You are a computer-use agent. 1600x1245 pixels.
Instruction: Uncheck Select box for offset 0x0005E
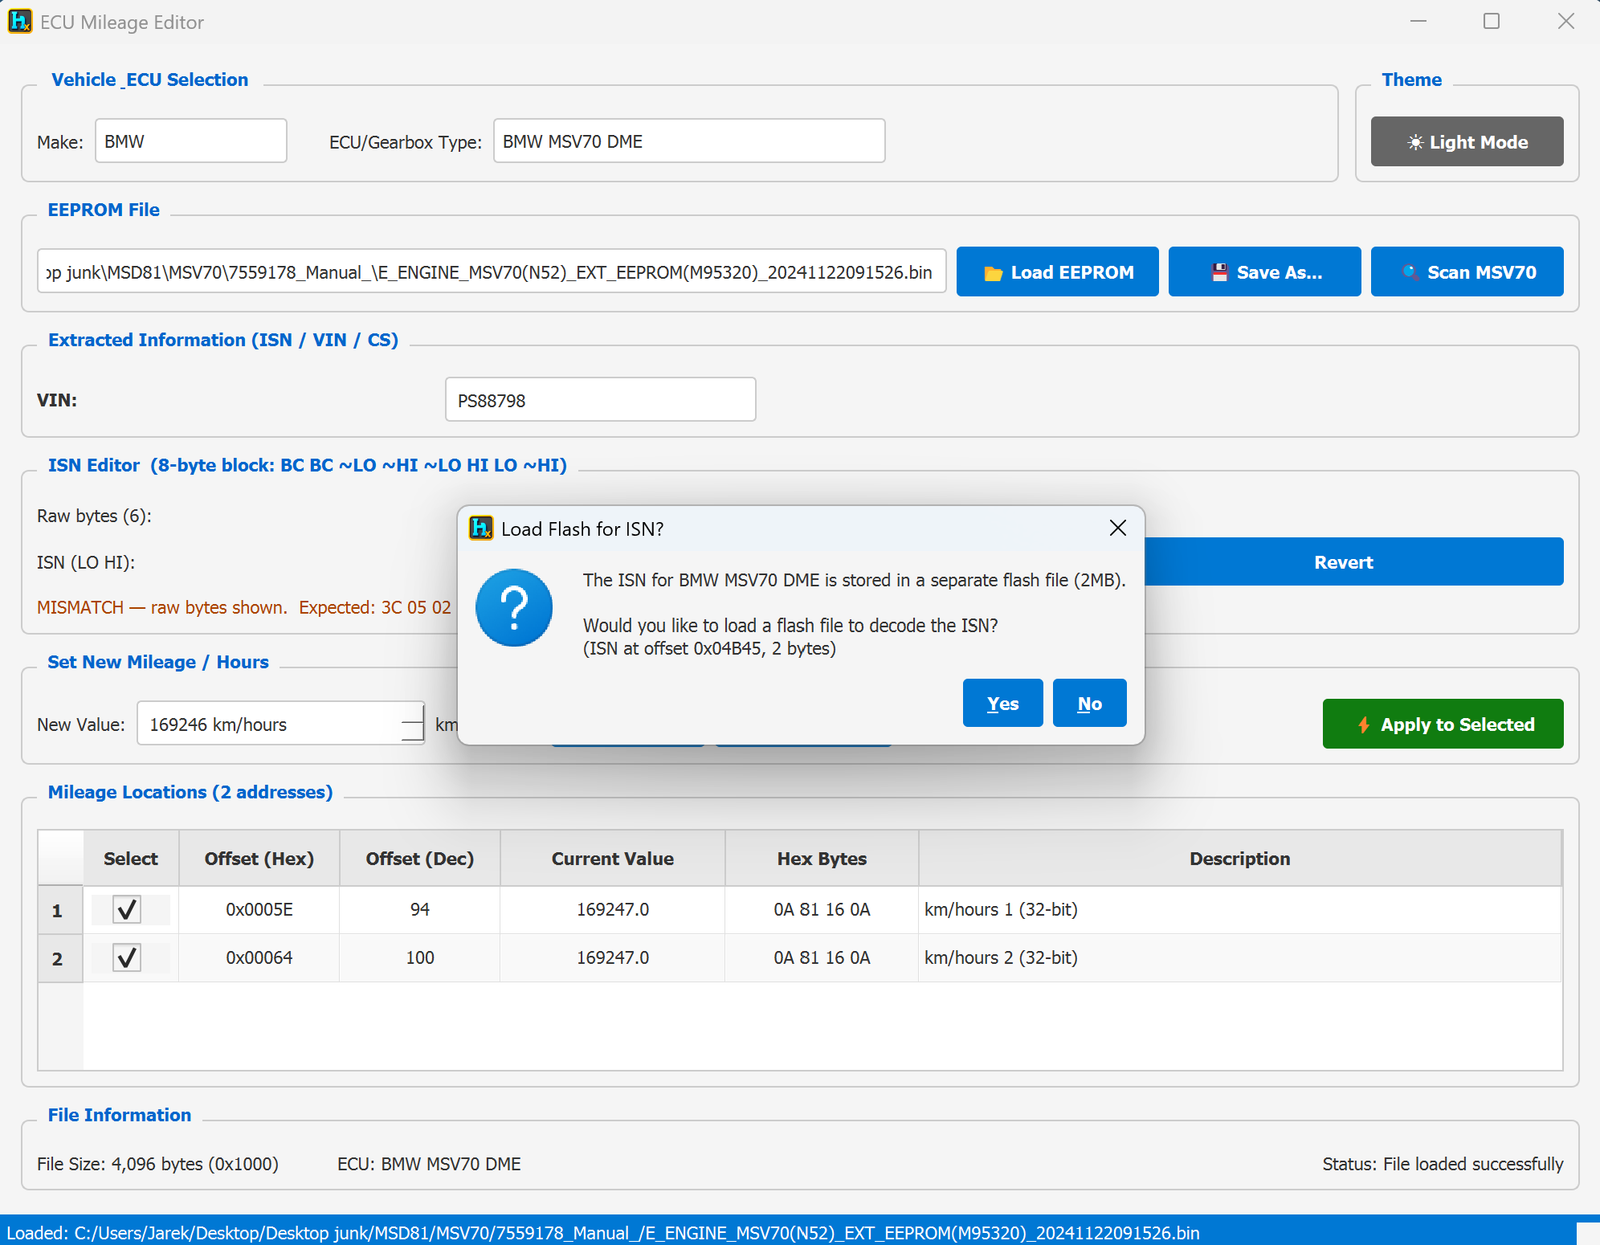[127, 910]
